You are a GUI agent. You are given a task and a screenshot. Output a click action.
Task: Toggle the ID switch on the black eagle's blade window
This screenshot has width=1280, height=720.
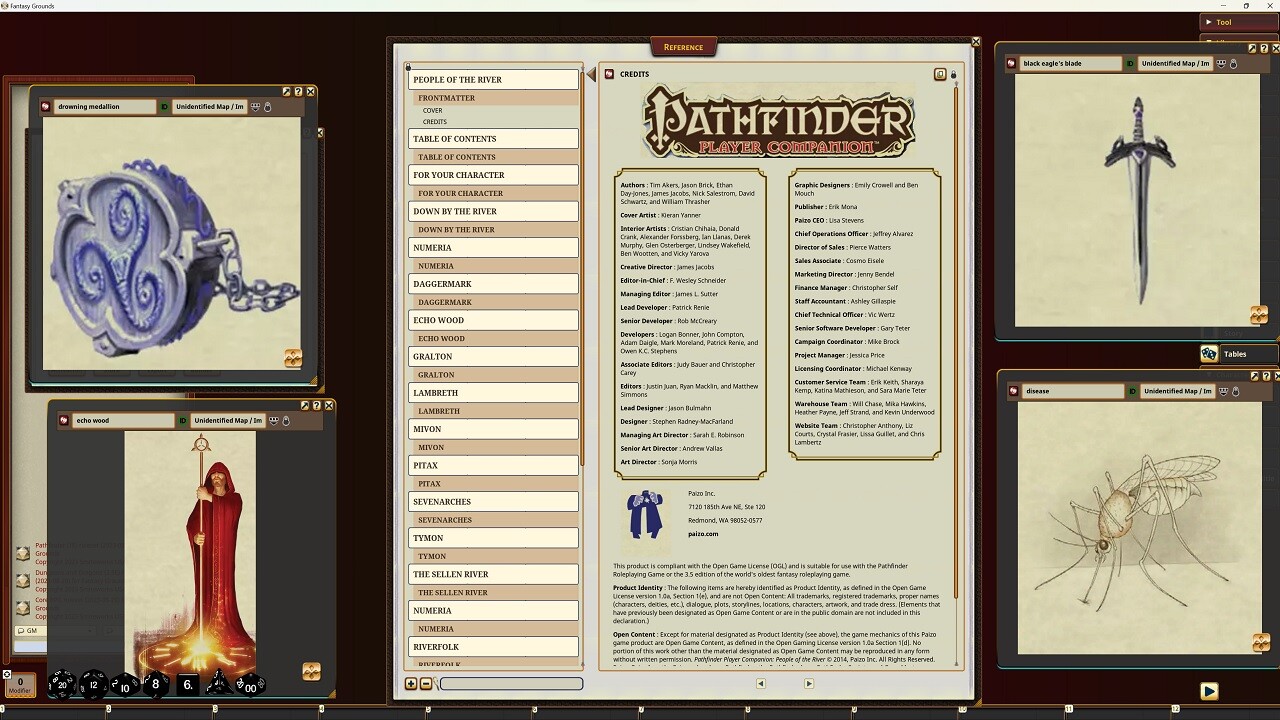click(x=1130, y=64)
